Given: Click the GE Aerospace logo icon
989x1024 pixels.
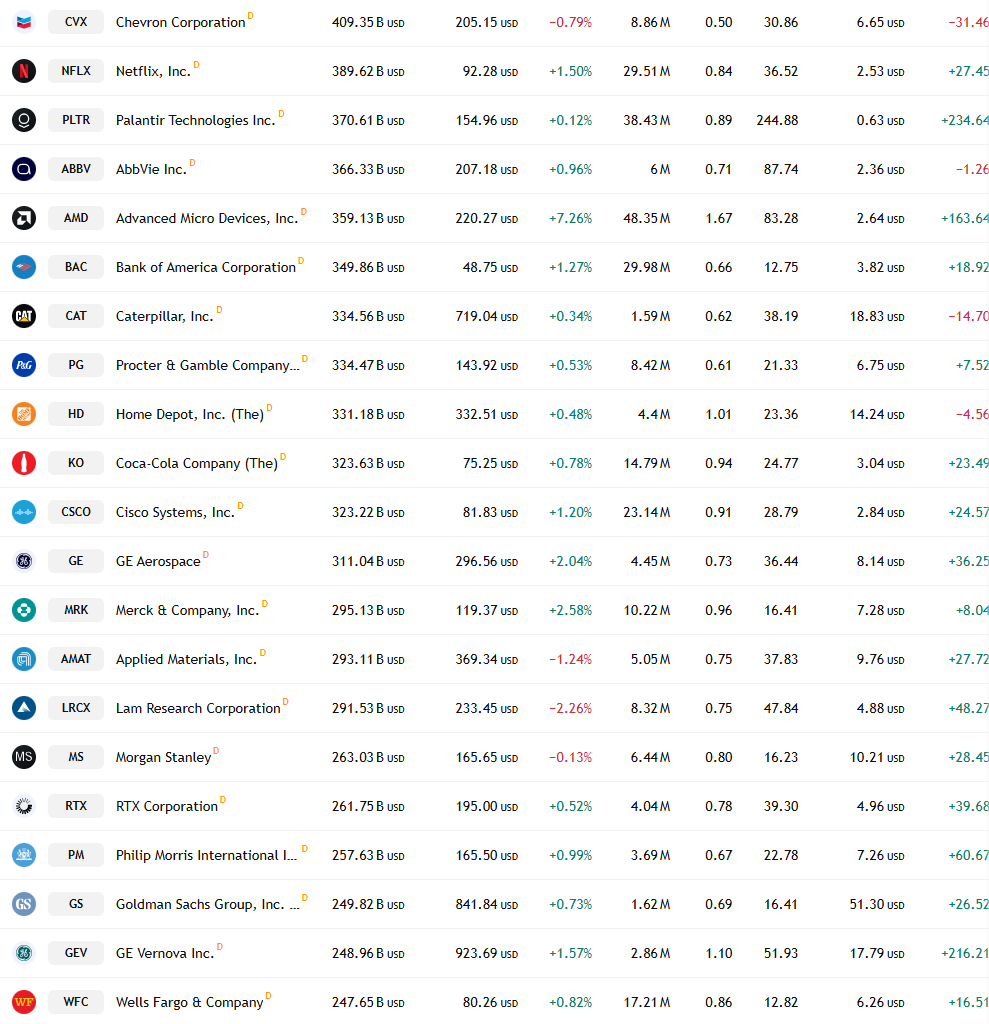Looking at the screenshot, I should [24, 561].
